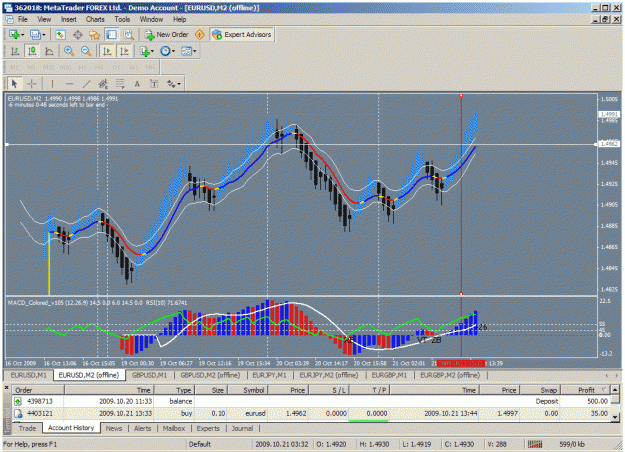Open the Arrows objects dropdown

click(173, 84)
